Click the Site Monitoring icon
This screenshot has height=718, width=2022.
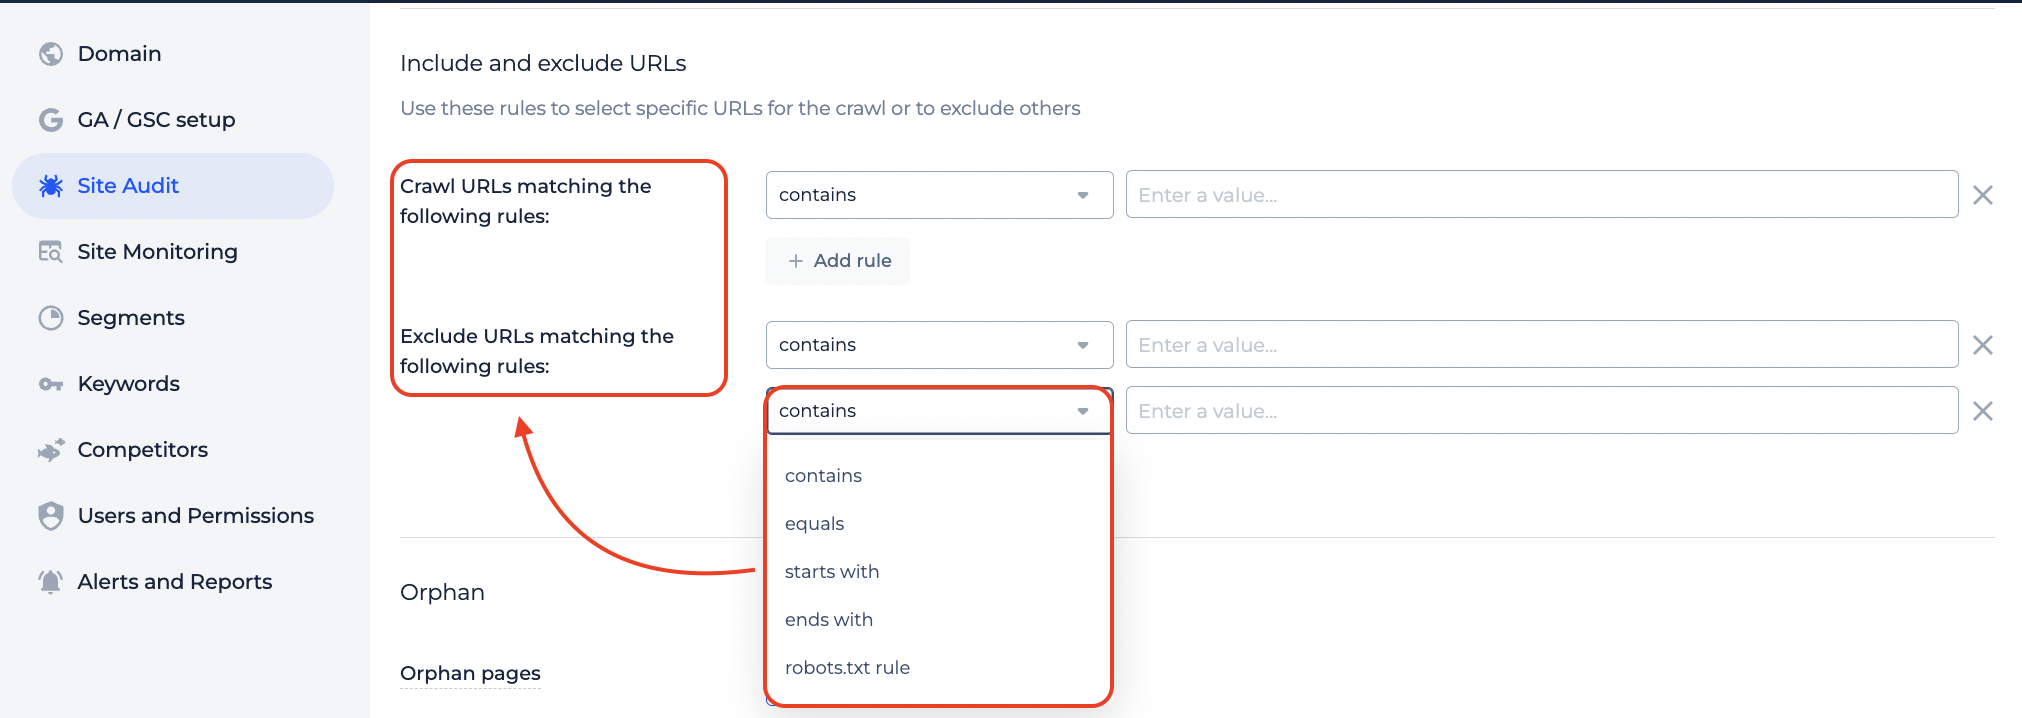(51, 252)
